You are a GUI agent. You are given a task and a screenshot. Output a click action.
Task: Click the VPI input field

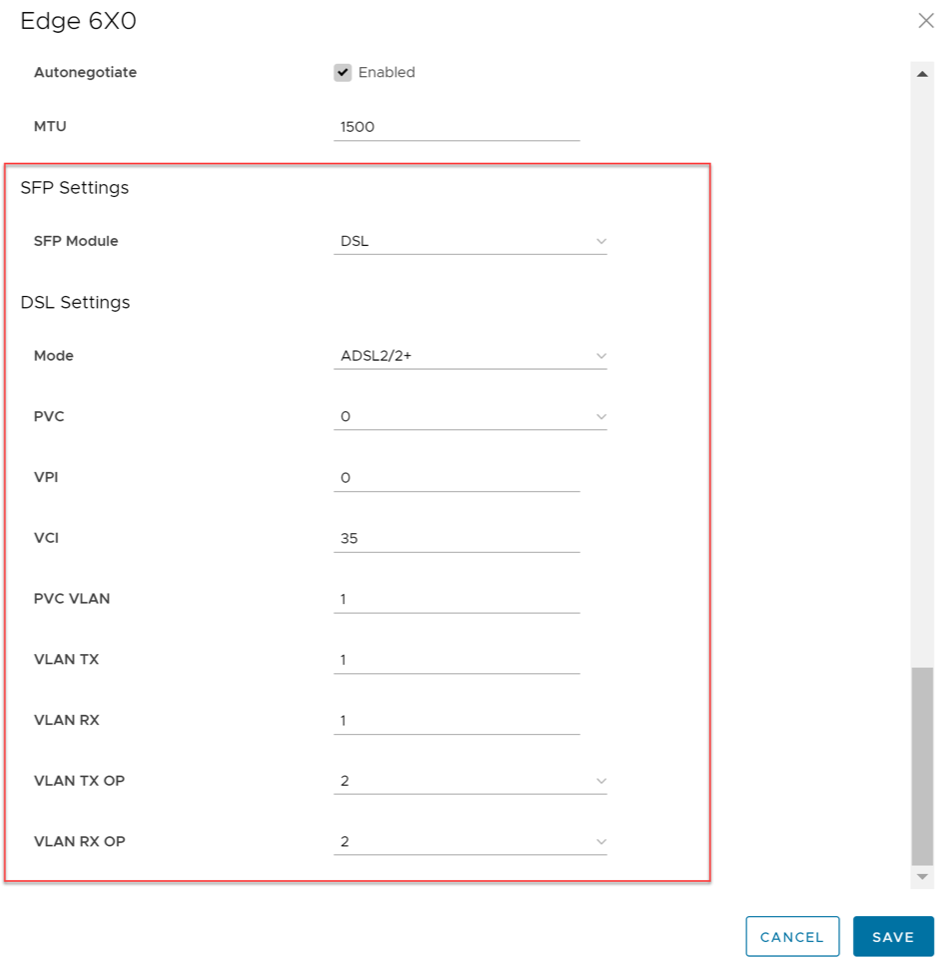(456, 478)
